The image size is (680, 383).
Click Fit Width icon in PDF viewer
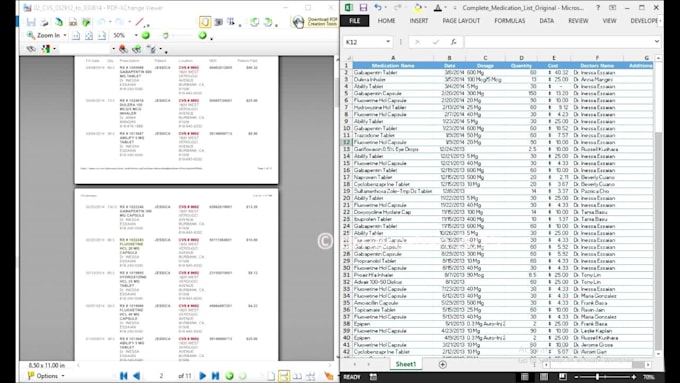click(102, 36)
